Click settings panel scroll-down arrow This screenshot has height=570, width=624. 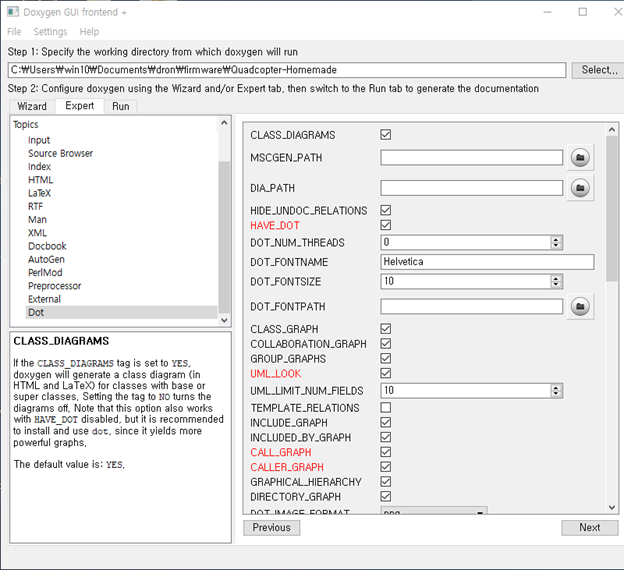point(612,508)
